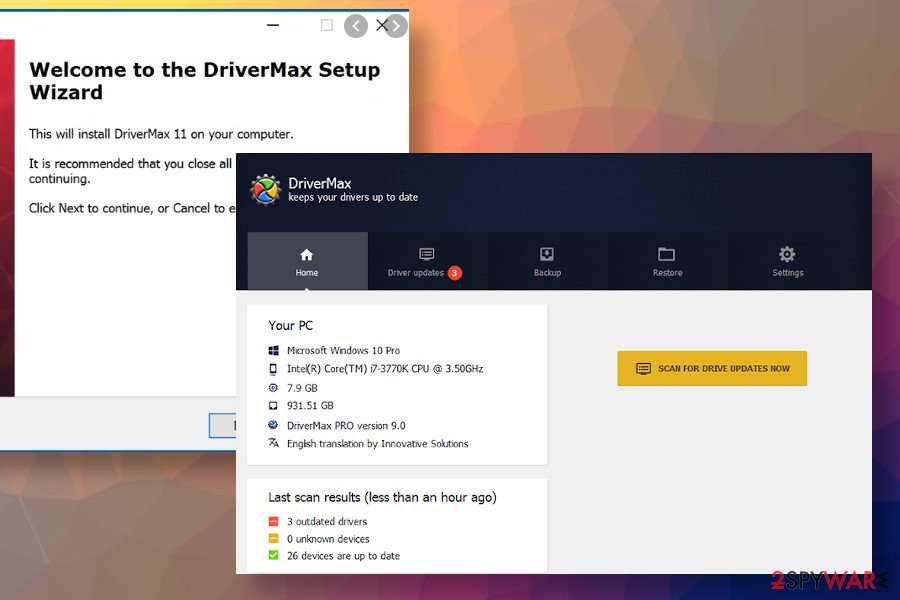The height and width of the screenshot is (600, 900).
Task: Click the 'Intel(R) Core(TM) i7-3770K CPU @ 3.50GHz' text
Action: click(385, 369)
